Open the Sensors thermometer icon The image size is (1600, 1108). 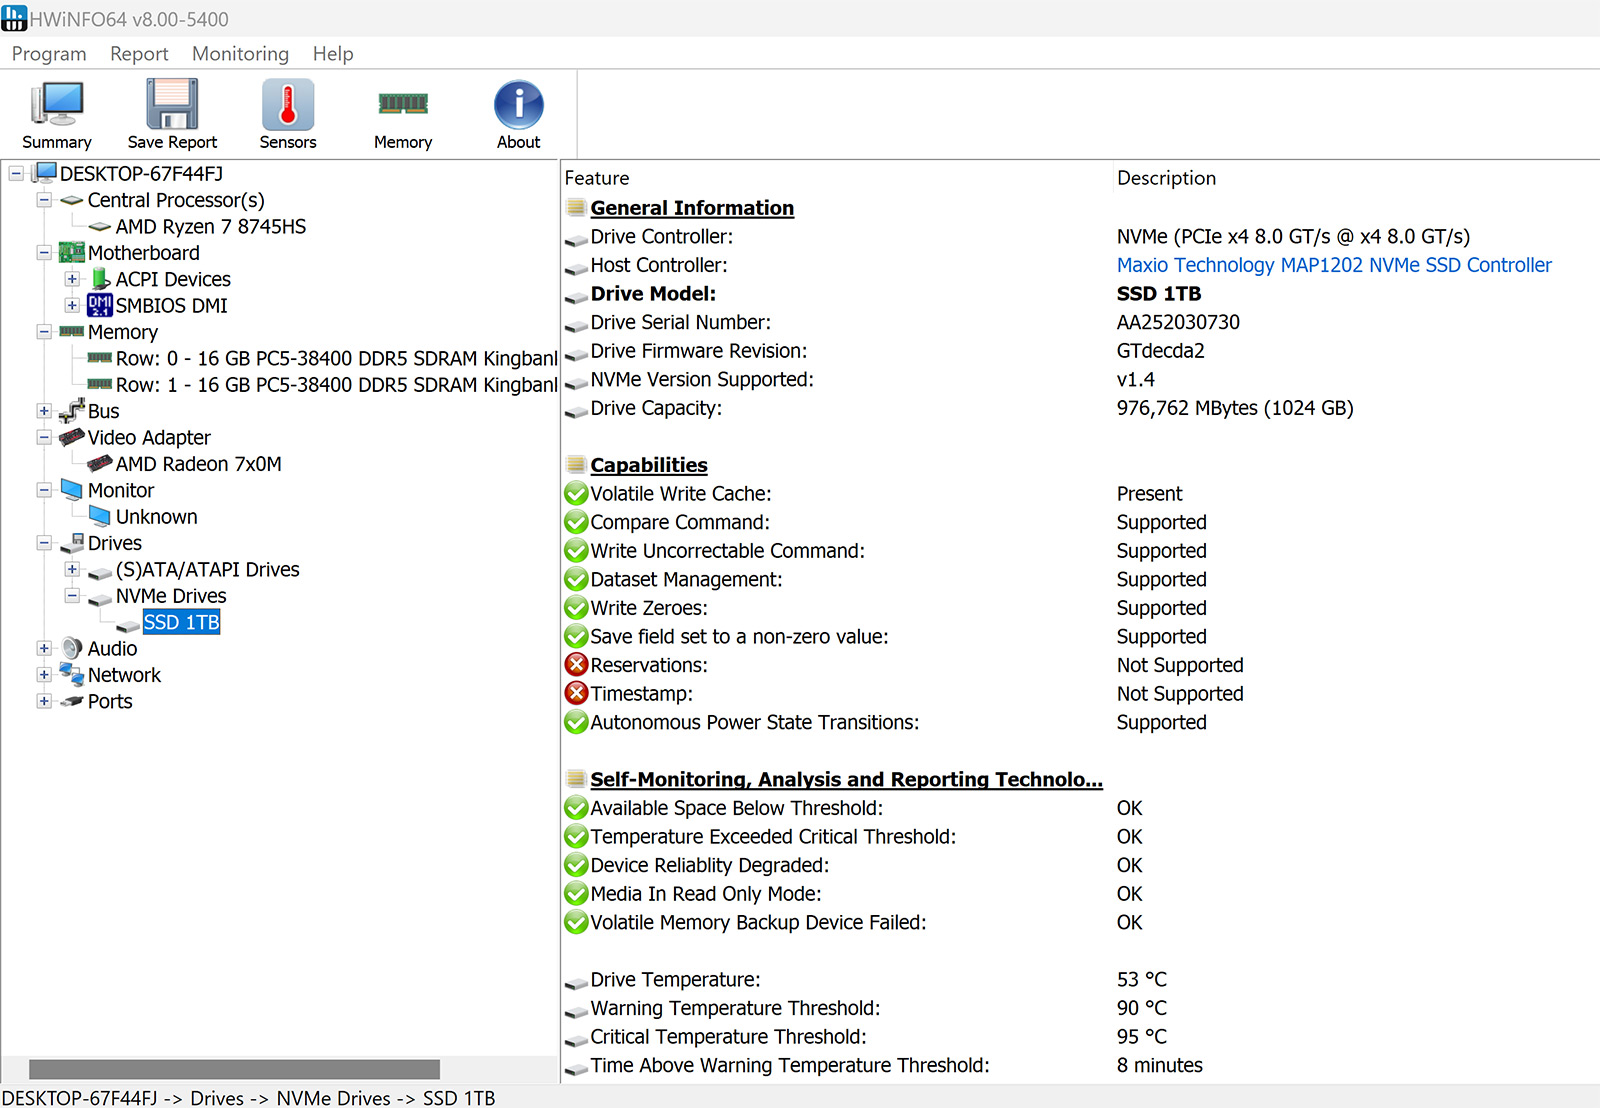288,105
